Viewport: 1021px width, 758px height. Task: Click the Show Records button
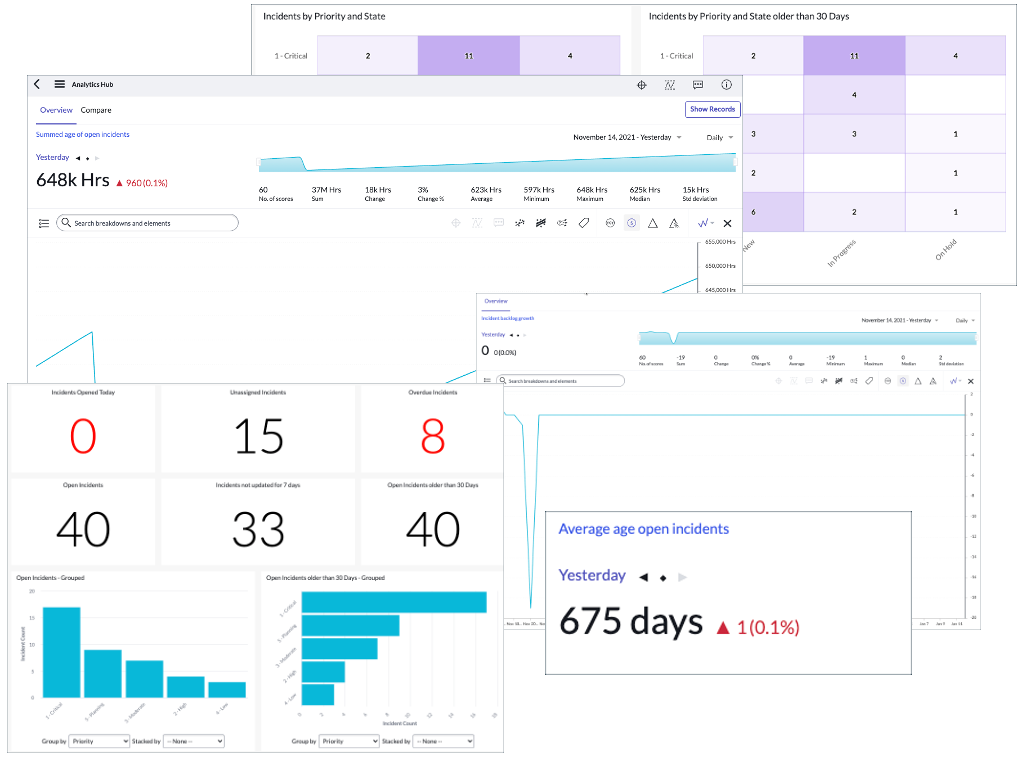[x=712, y=109]
